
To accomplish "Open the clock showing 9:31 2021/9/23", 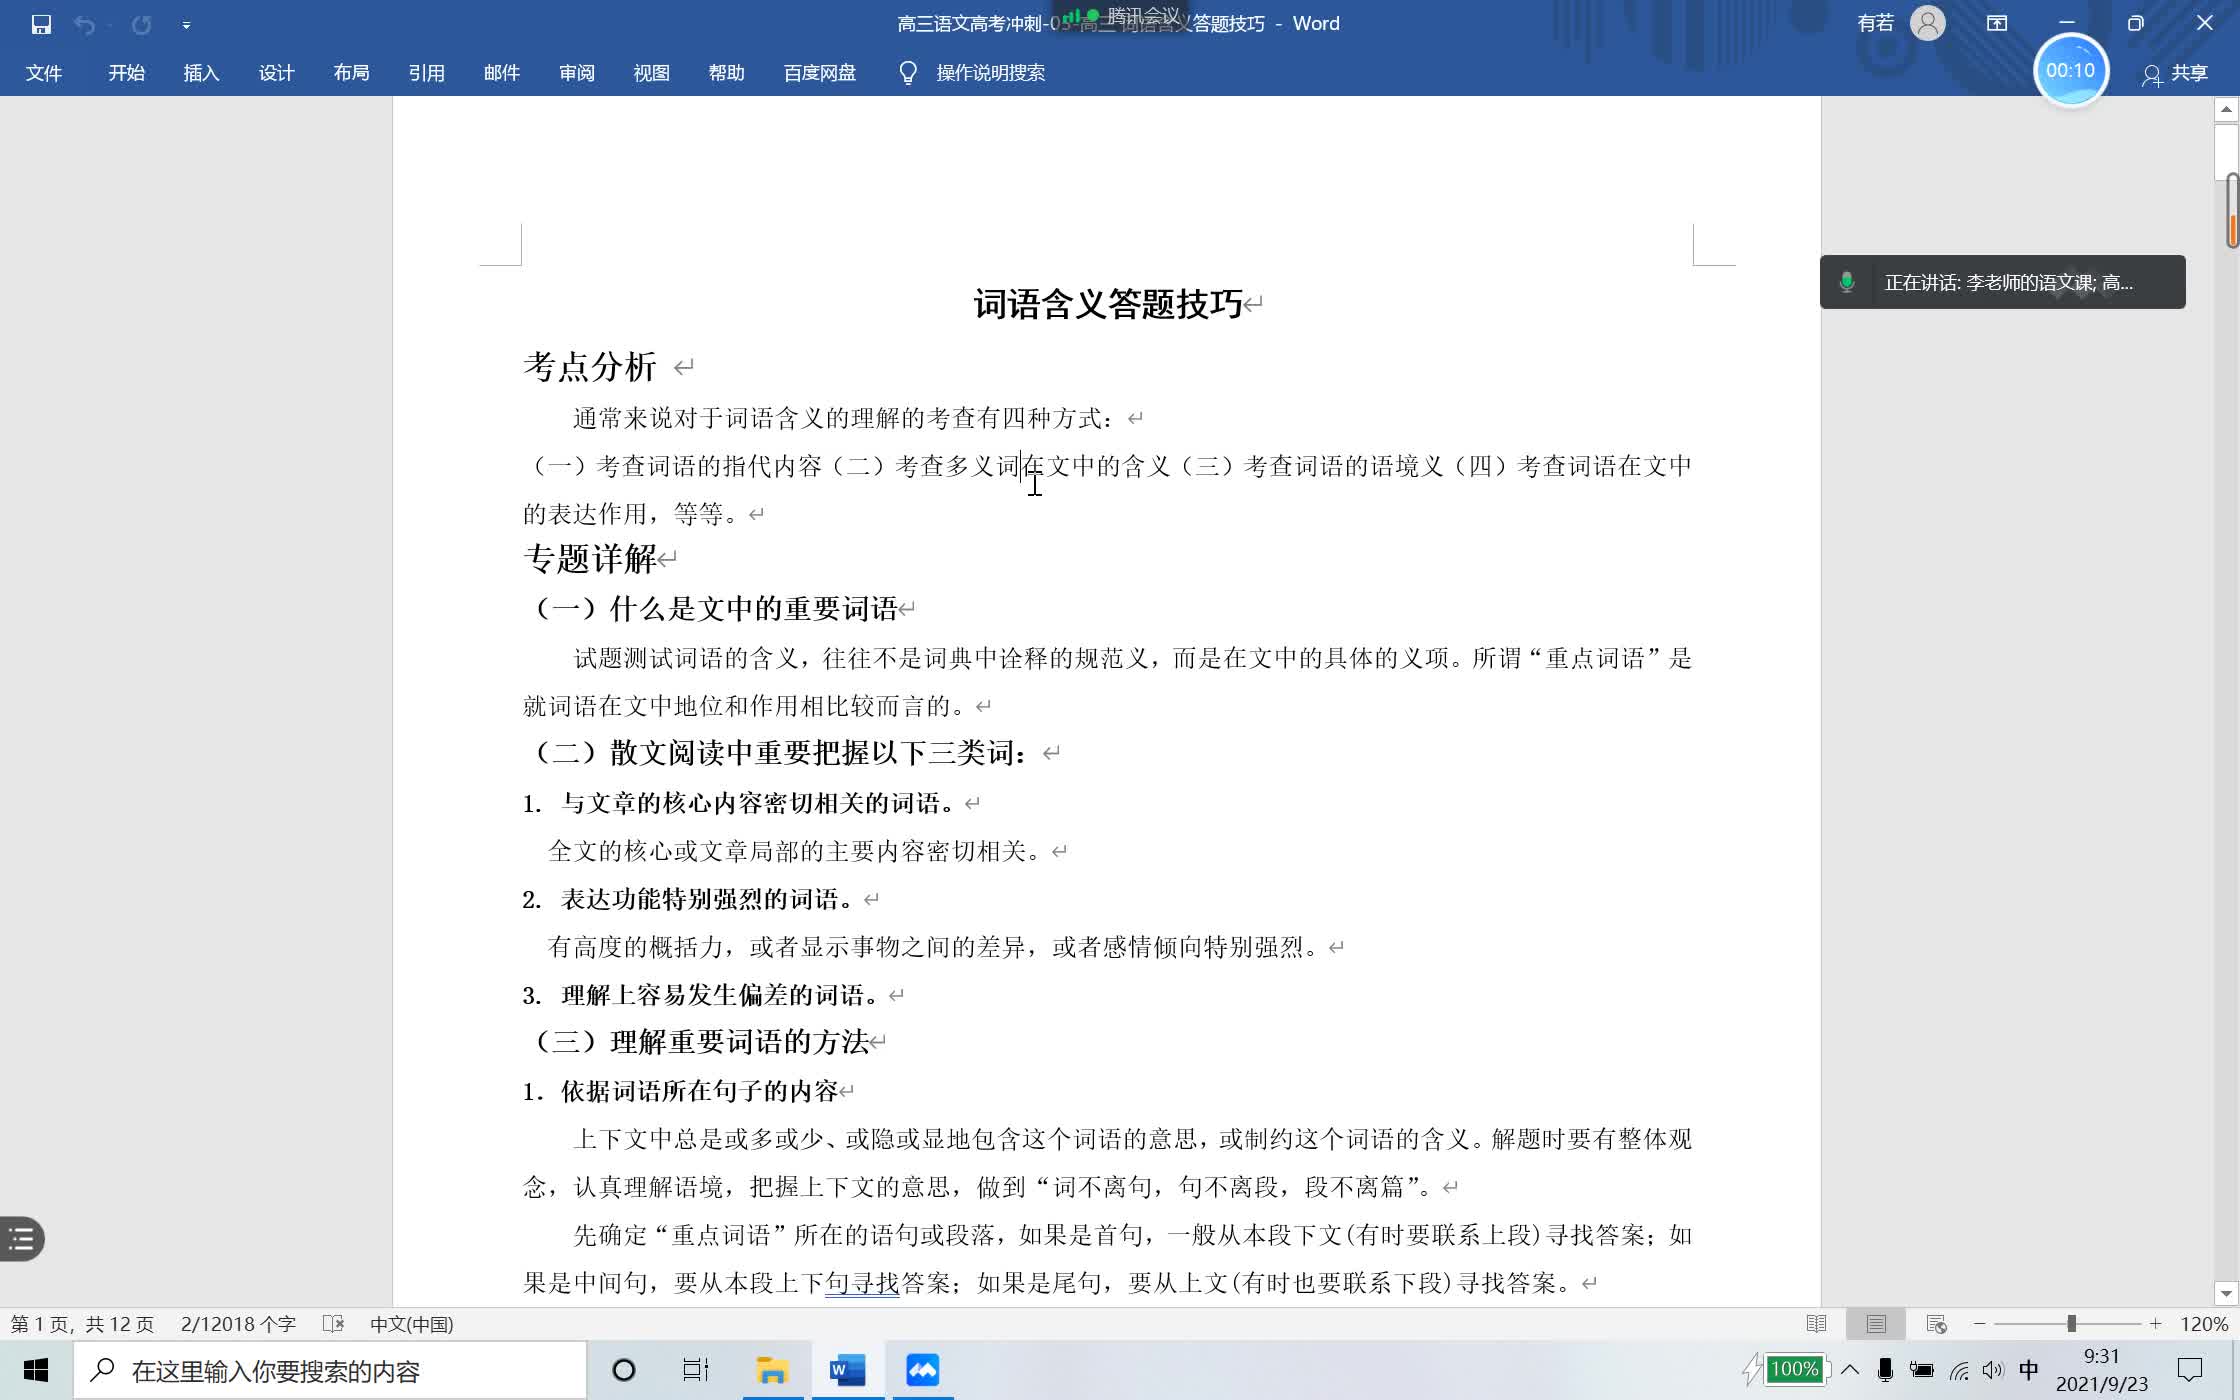I will tap(2102, 1370).
